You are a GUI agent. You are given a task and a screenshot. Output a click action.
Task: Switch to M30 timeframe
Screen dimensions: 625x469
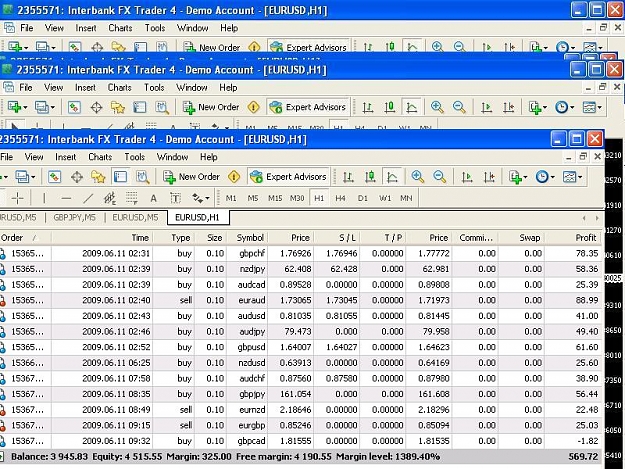coord(297,198)
